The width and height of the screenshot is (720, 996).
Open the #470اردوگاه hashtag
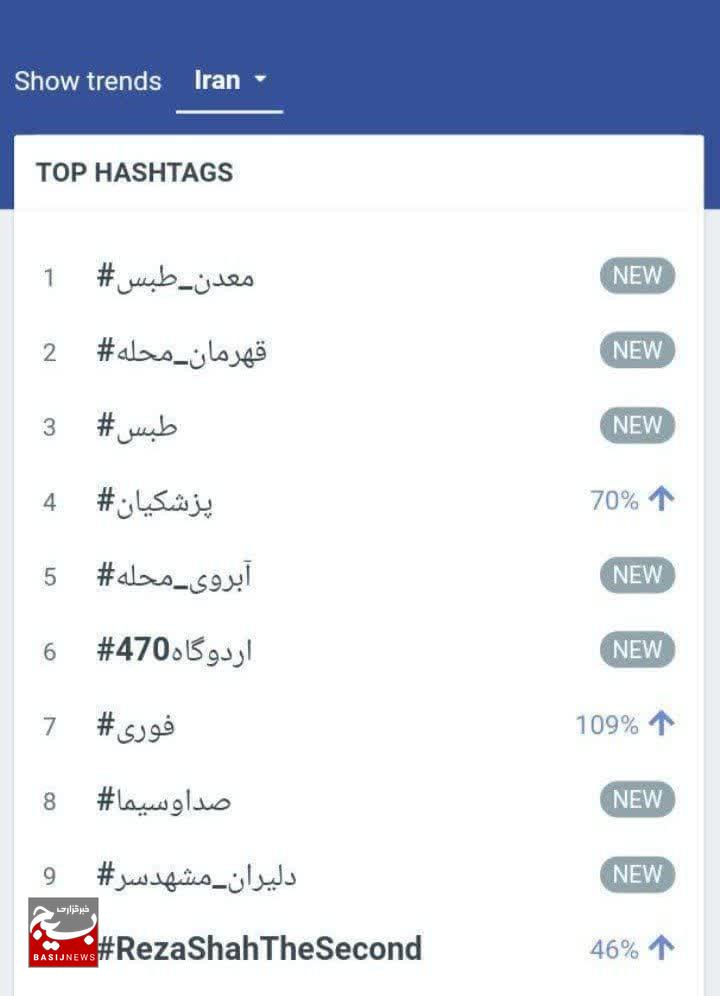click(175, 650)
